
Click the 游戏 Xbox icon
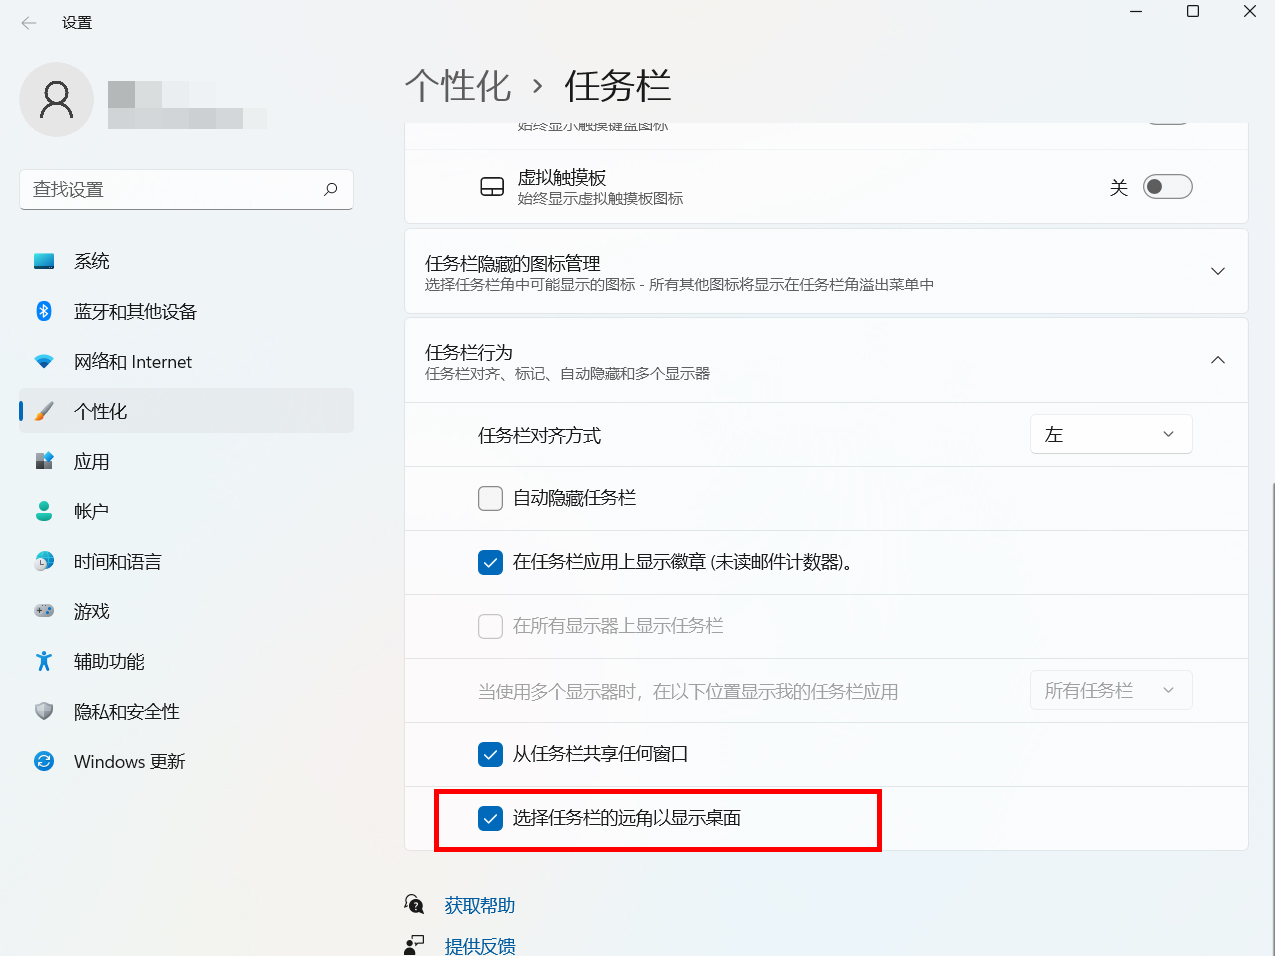point(43,611)
